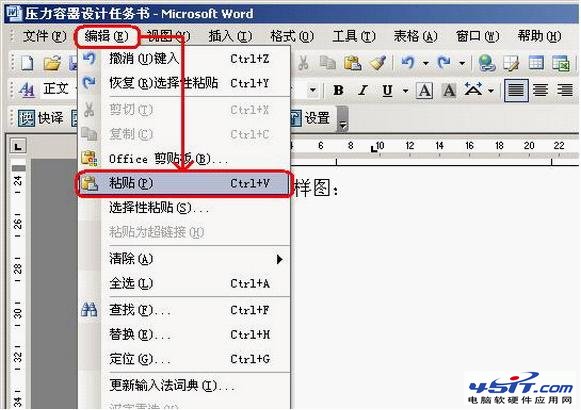Open the 格式 menu in menu bar
581x410 pixels.
click(x=292, y=36)
